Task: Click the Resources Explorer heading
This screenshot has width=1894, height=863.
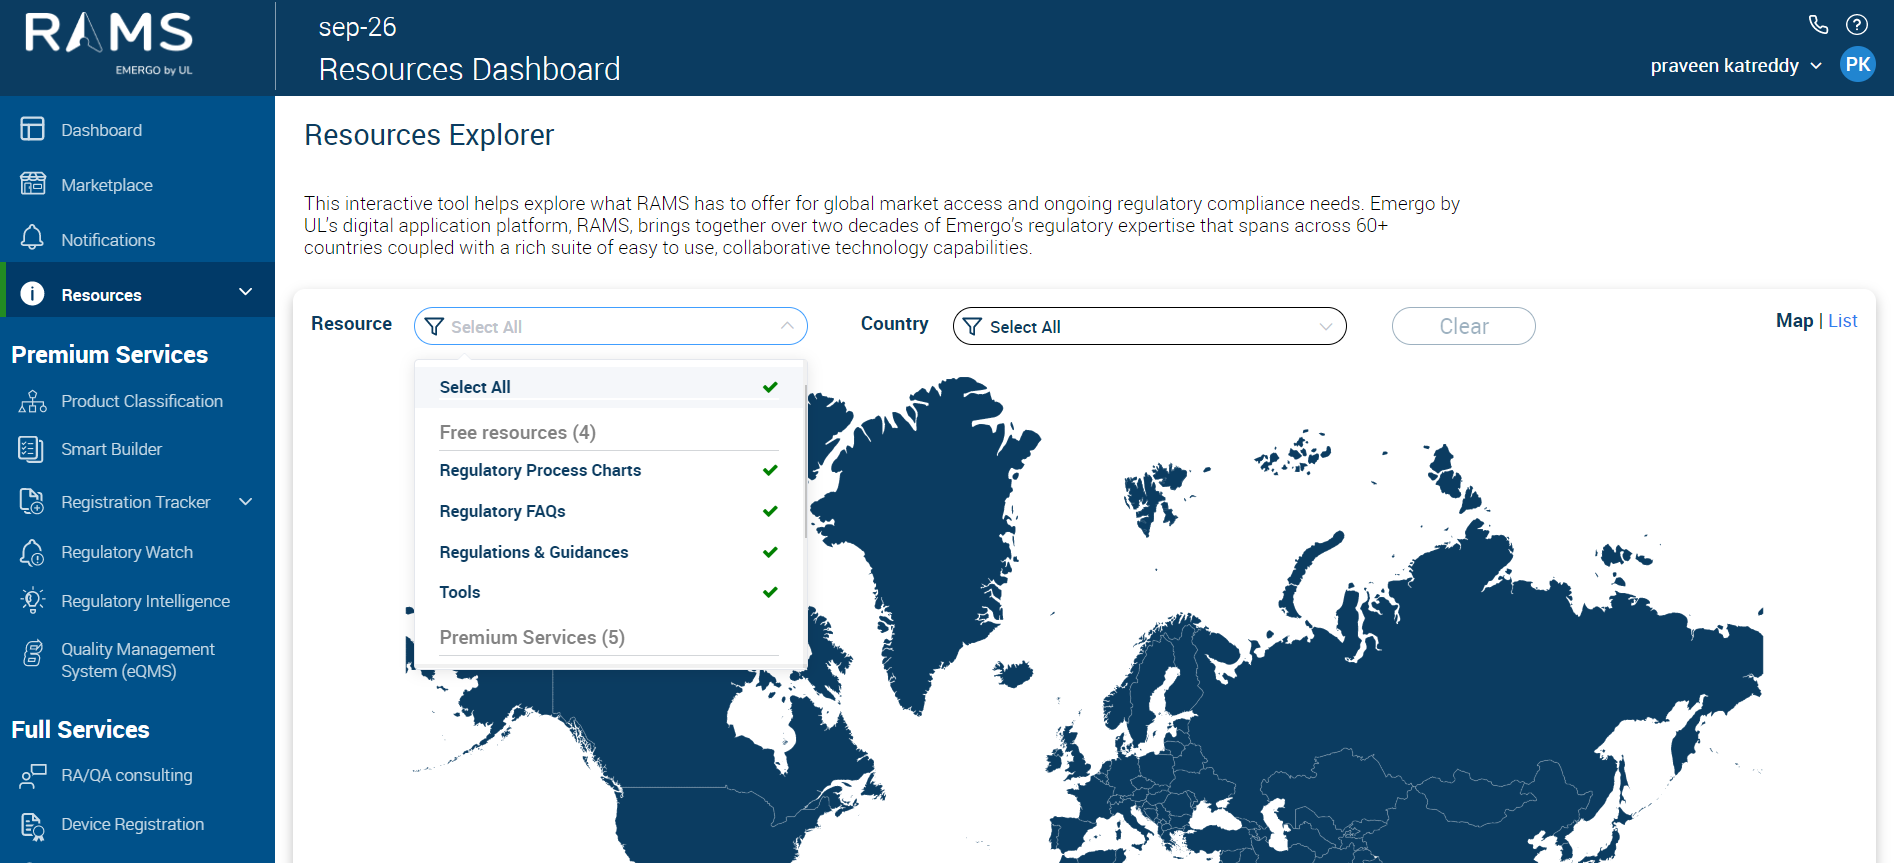Action: [429, 135]
